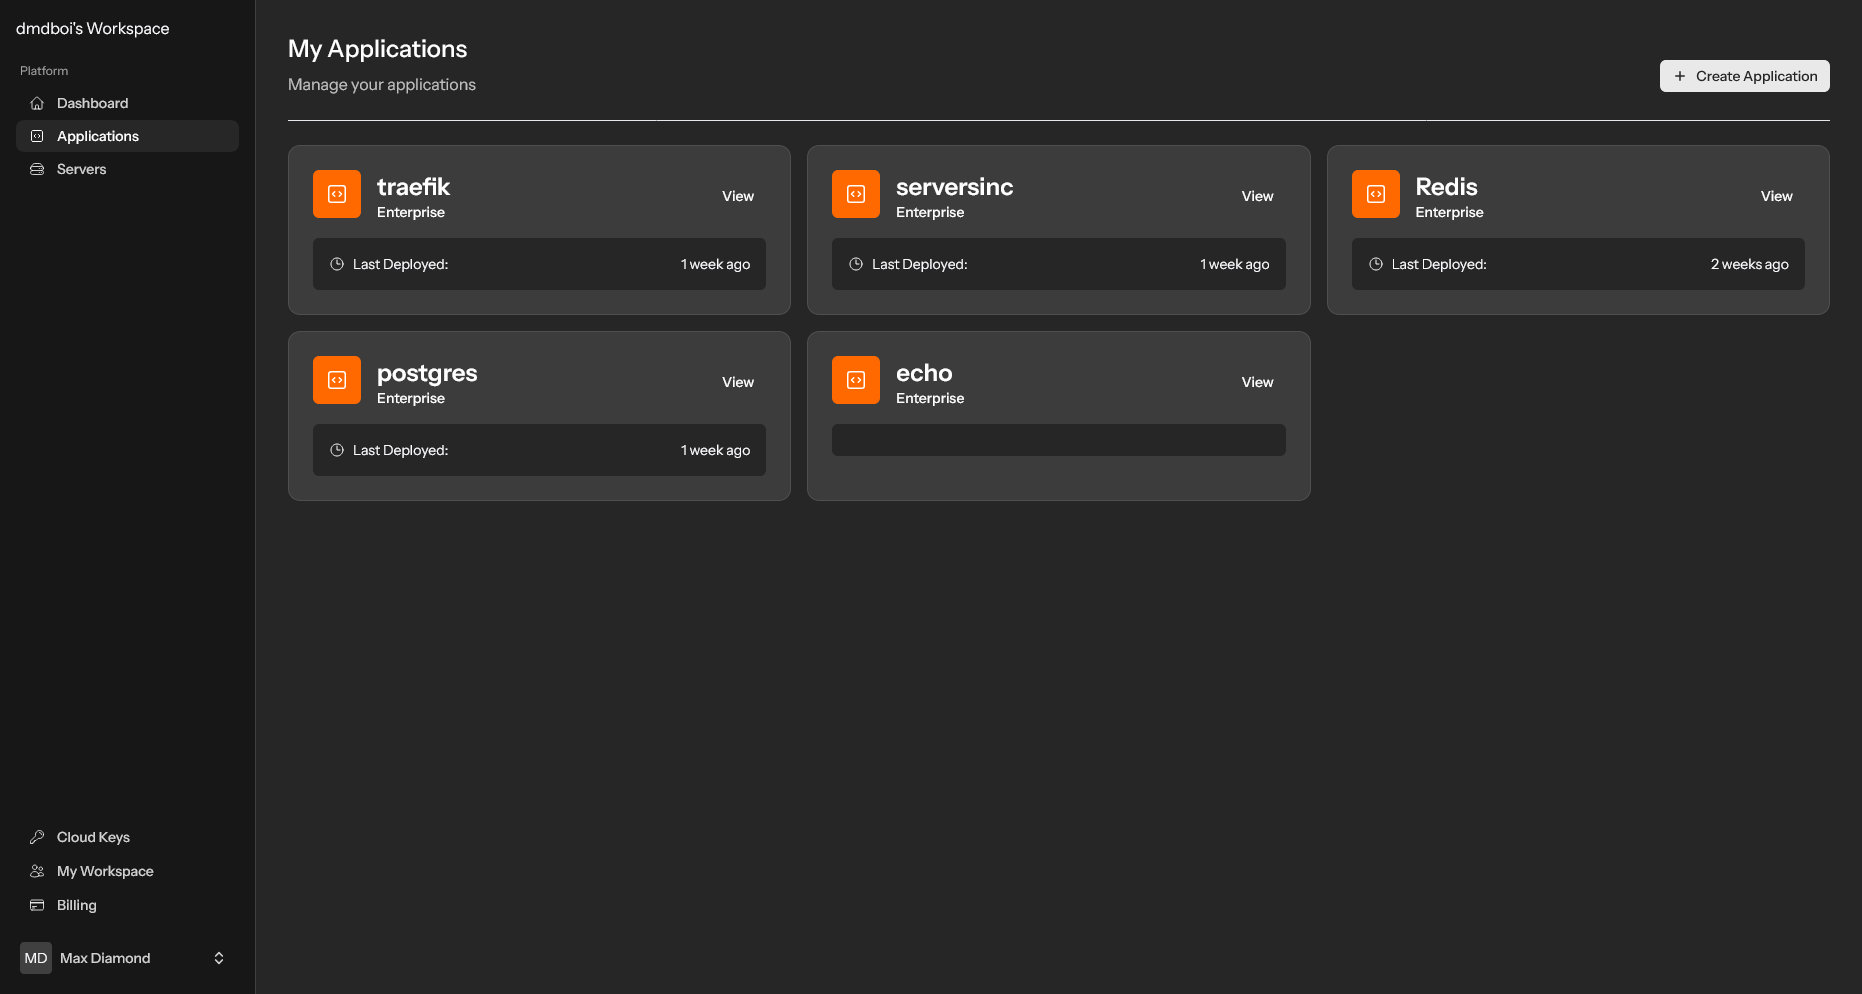
Task: Open Cloud Keys in the sidebar
Action: pos(127,837)
